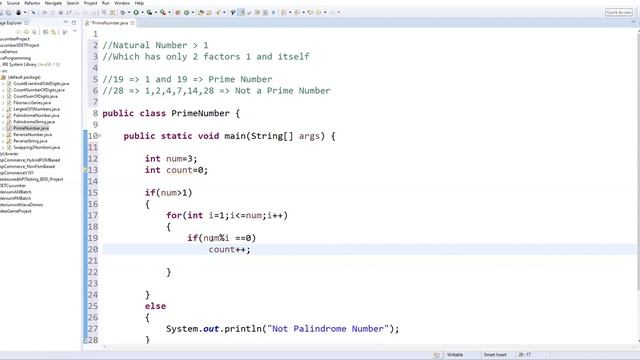Select ReverseString.java in Package Explorer
Image resolution: width=640 pixels, height=360 pixels.
(x=30, y=141)
